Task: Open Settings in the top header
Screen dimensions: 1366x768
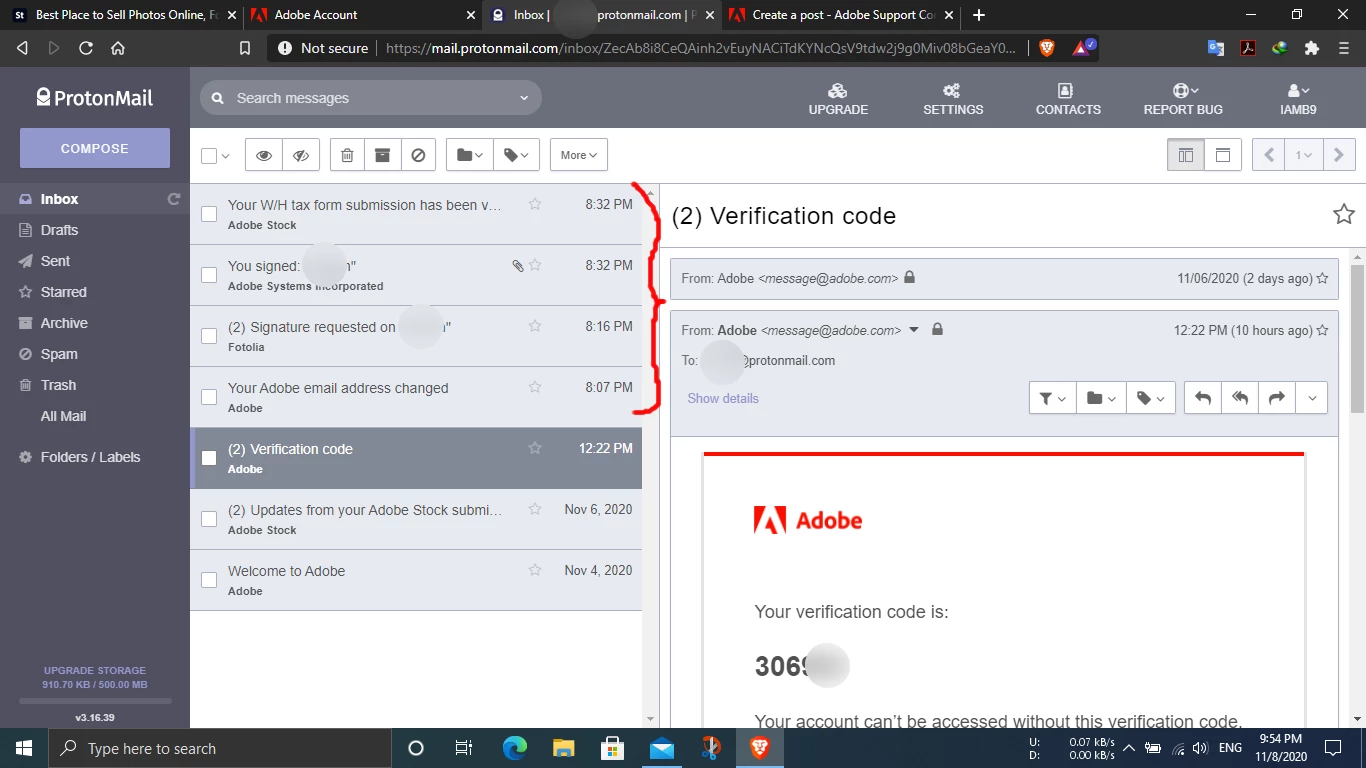Action: pos(953,99)
